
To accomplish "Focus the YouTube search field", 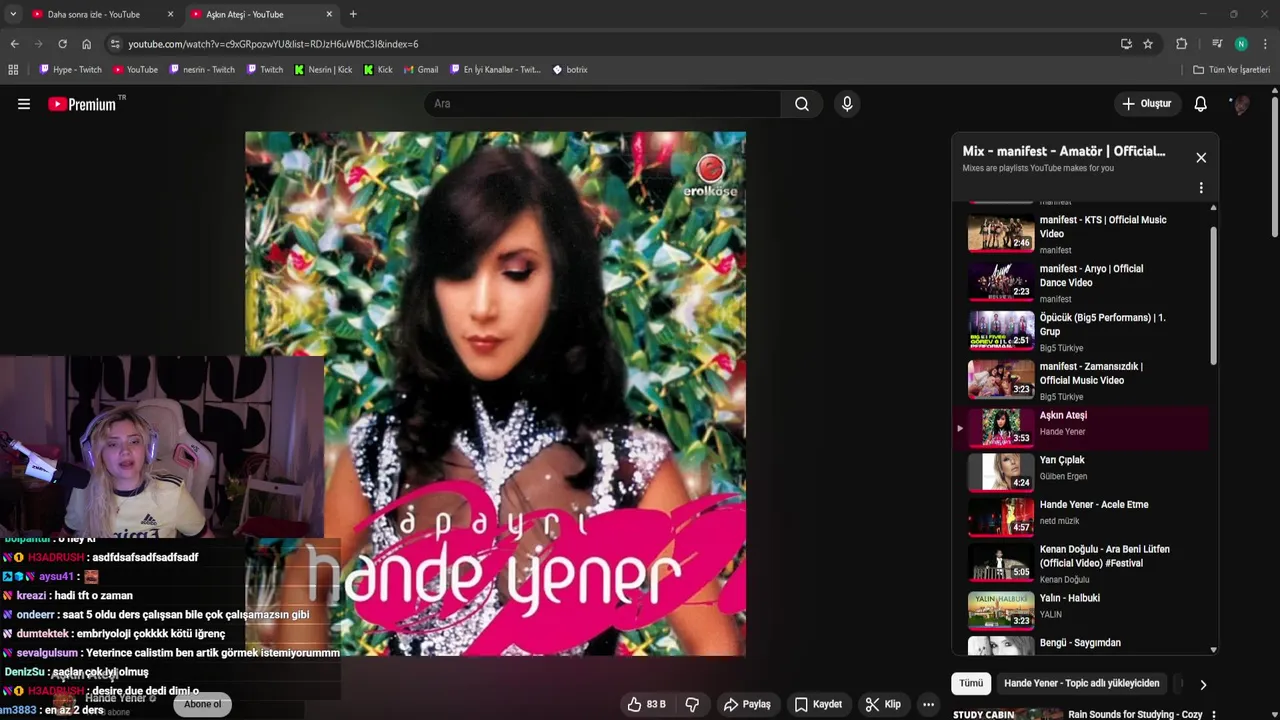I will (x=603, y=104).
